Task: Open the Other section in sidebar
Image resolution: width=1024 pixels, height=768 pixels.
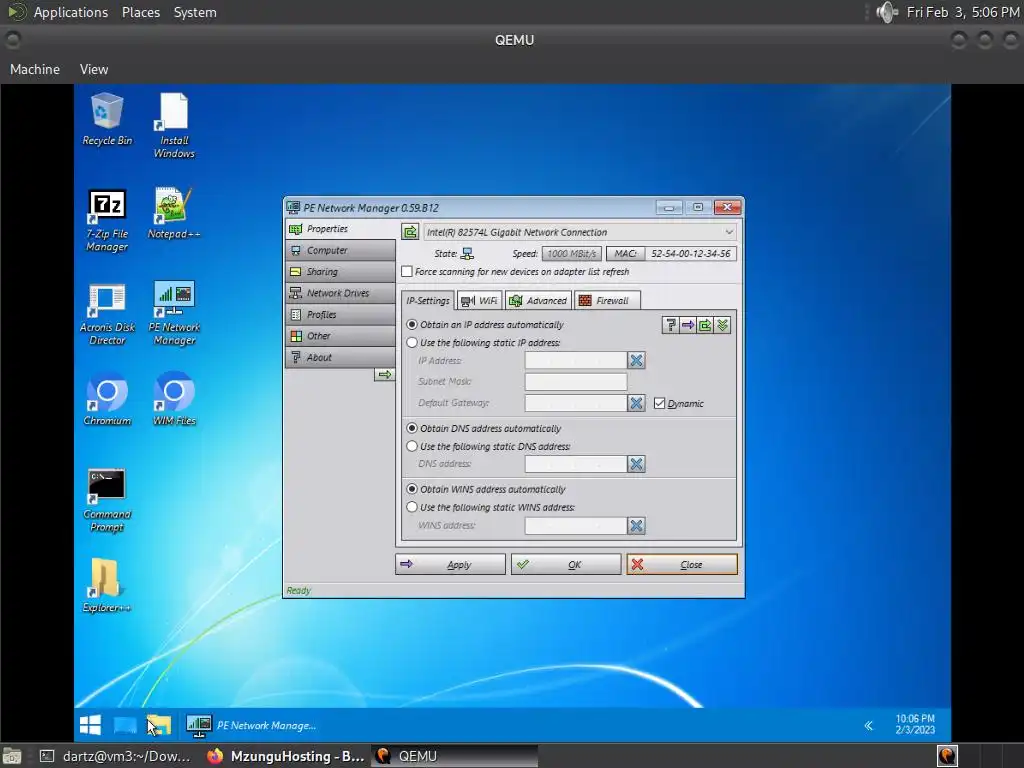Action: click(x=340, y=336)
